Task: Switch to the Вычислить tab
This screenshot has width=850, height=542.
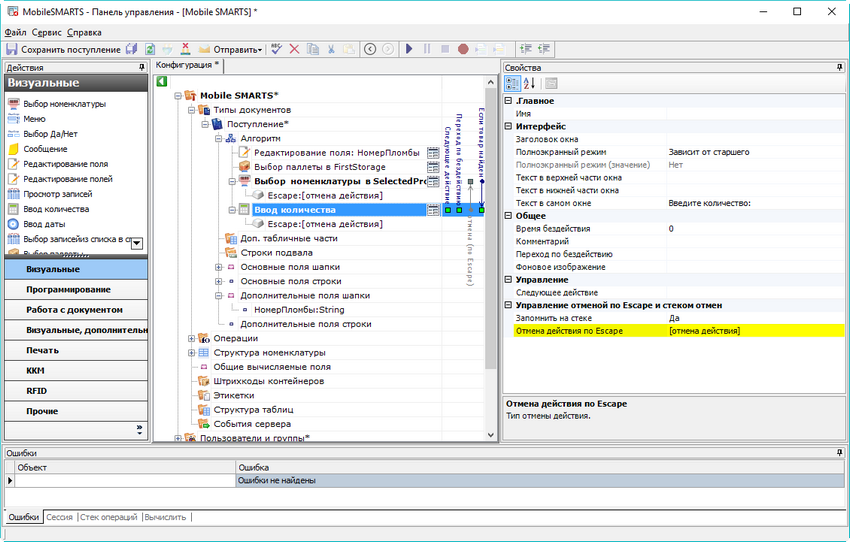Action: pos(165,517)
